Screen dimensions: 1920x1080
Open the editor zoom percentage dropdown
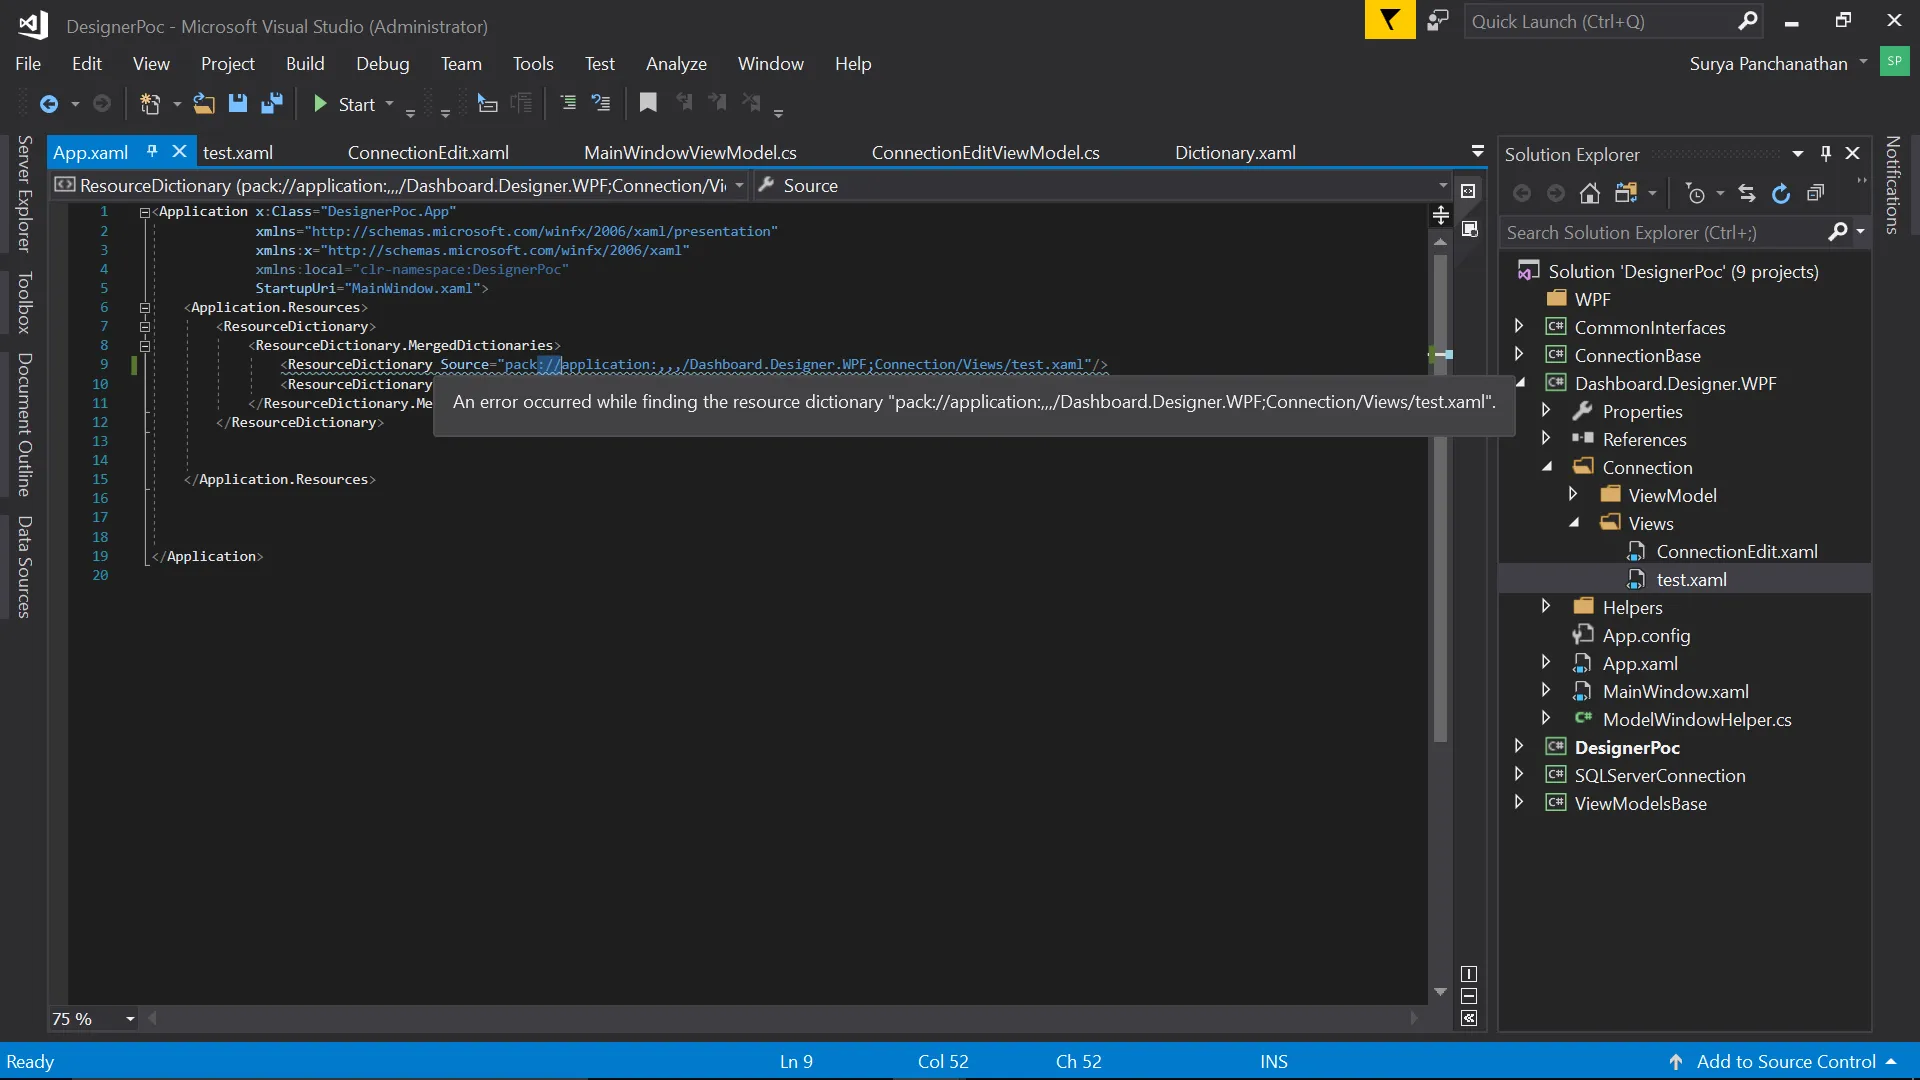click(x=130, y=1019)
